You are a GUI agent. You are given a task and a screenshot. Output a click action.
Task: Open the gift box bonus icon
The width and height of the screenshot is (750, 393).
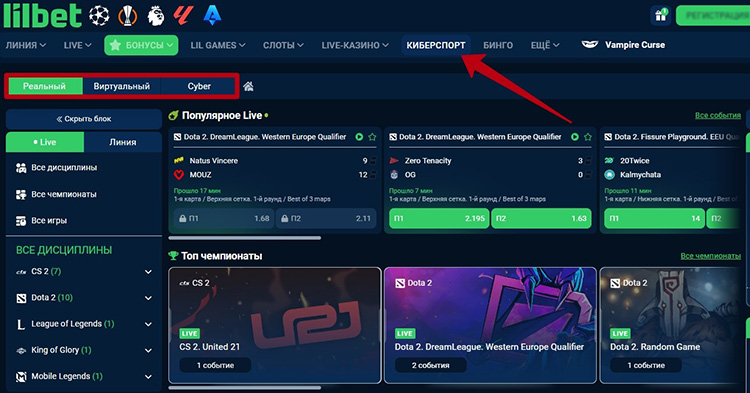(661, 16)
